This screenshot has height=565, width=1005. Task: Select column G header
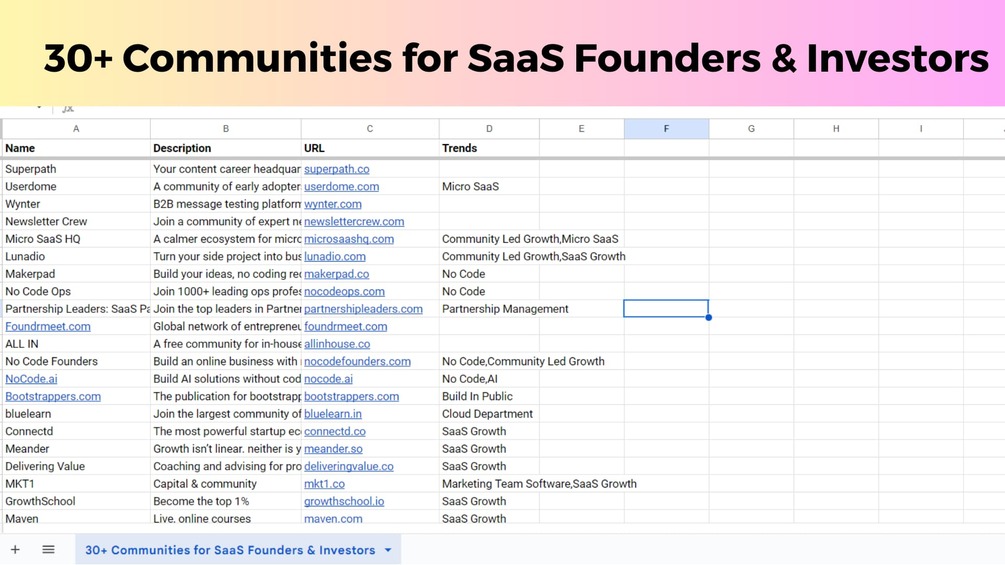(751, 129)
